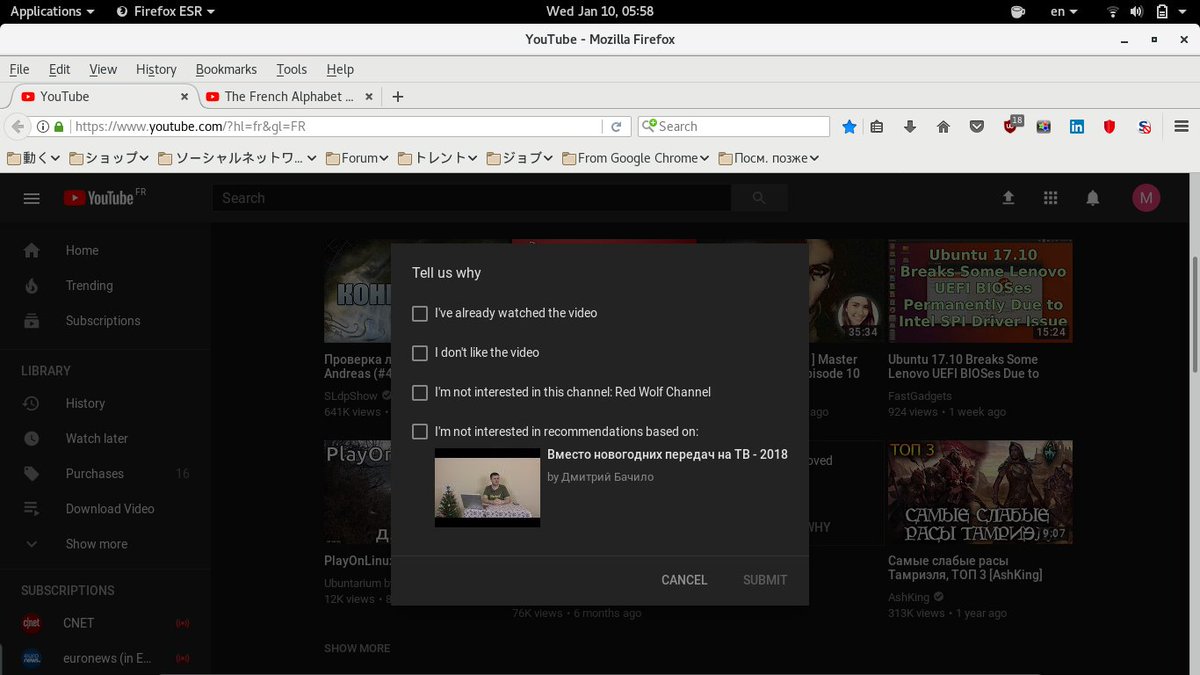The image size is (1200, 675).
Task: Bookmark this page with the star icon
Action: pos(849,127)
